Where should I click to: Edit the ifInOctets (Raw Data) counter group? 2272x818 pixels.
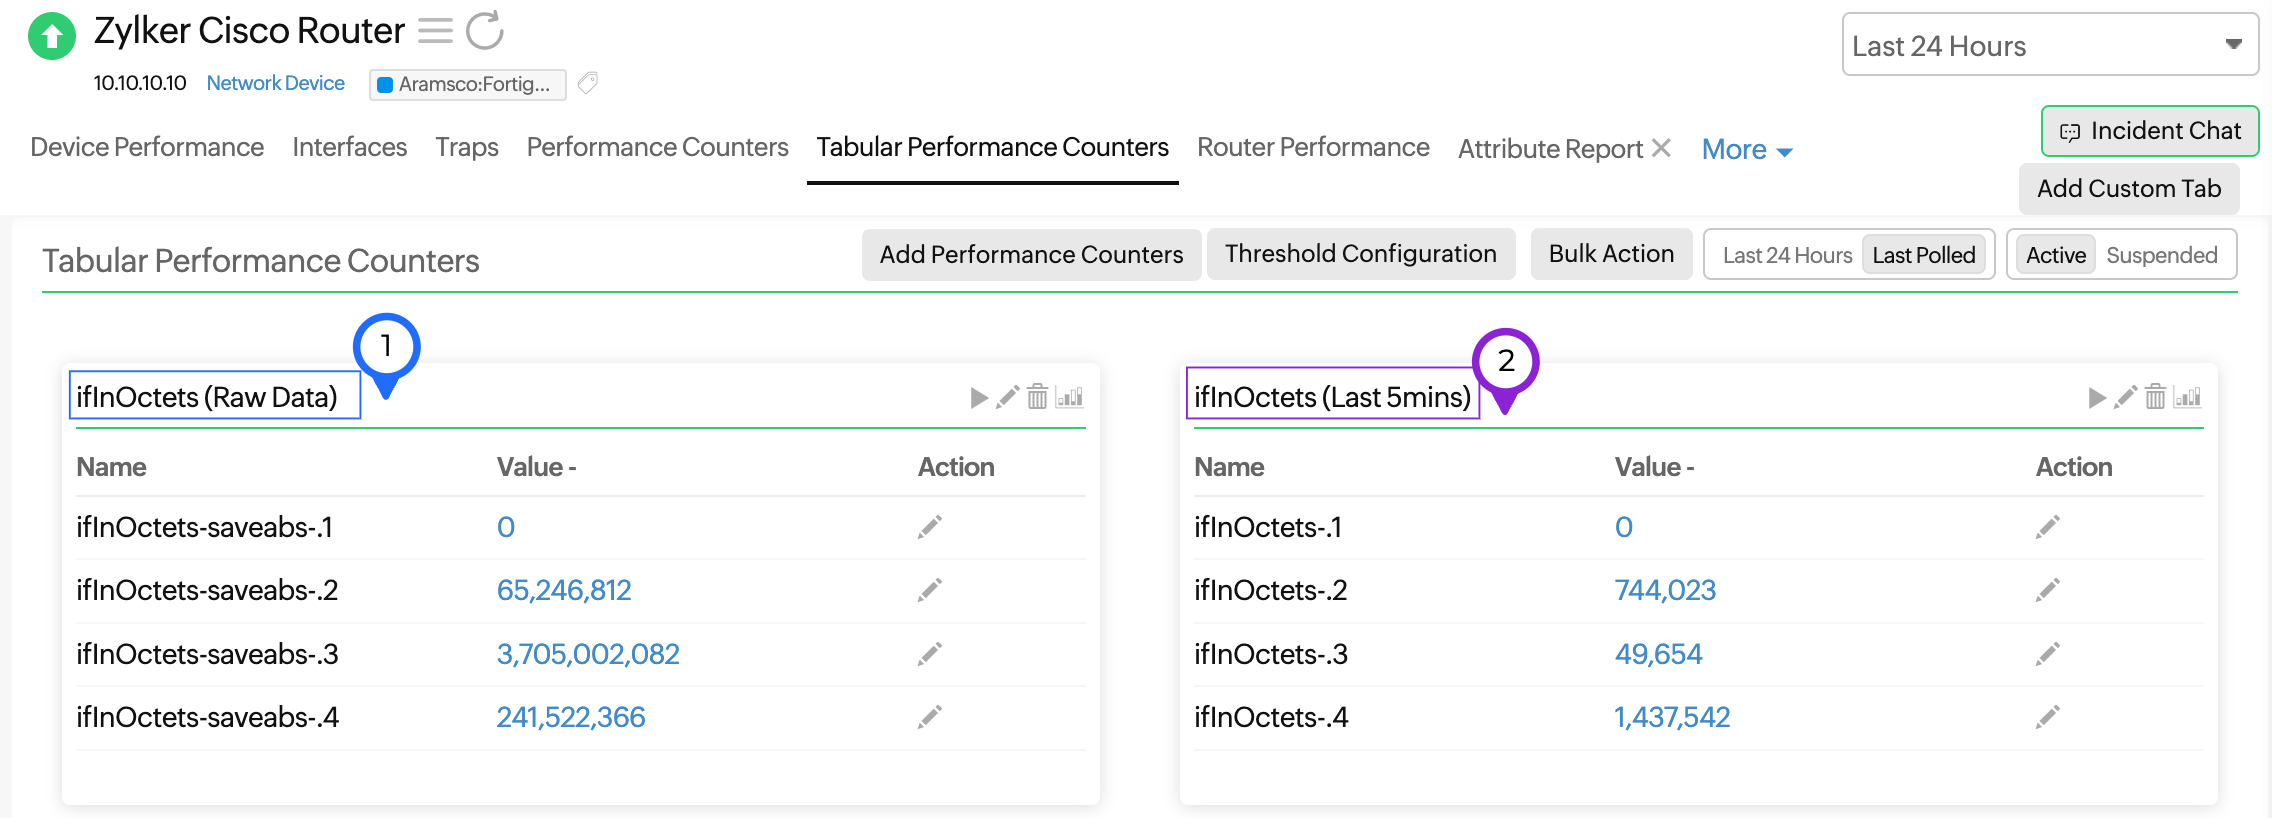coord(1008,397)
